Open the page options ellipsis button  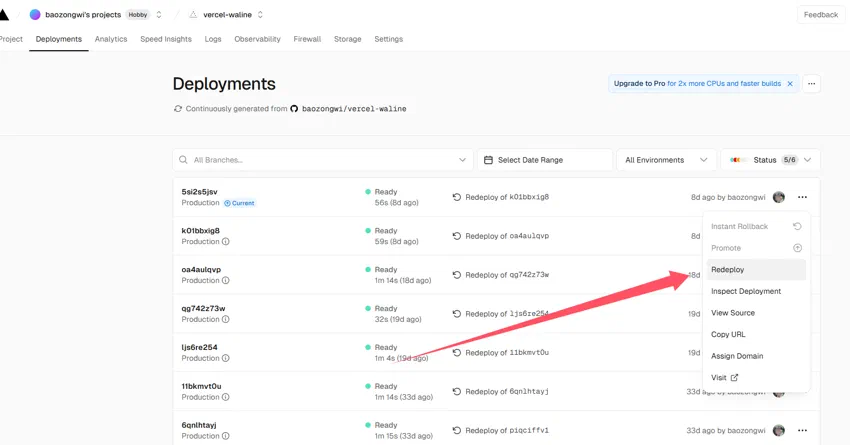click(x=812, y=83)
